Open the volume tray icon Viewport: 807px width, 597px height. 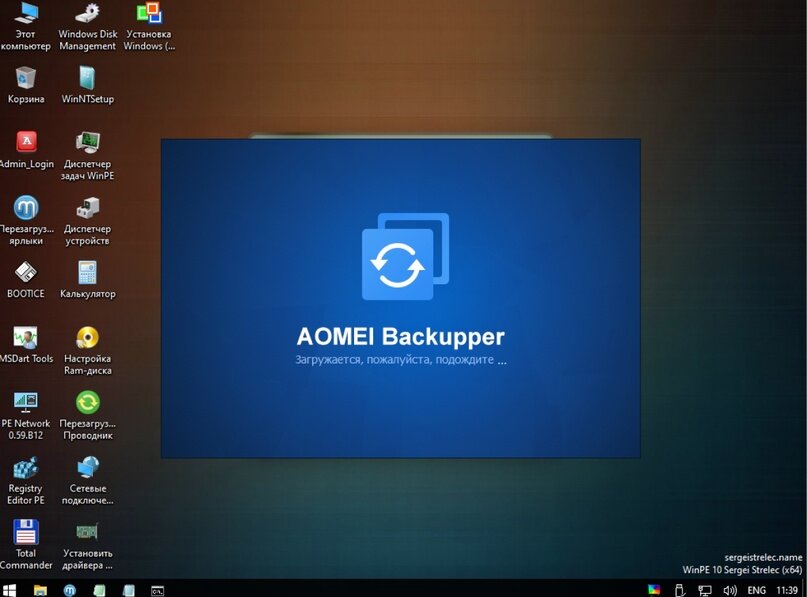click(730, 590)
